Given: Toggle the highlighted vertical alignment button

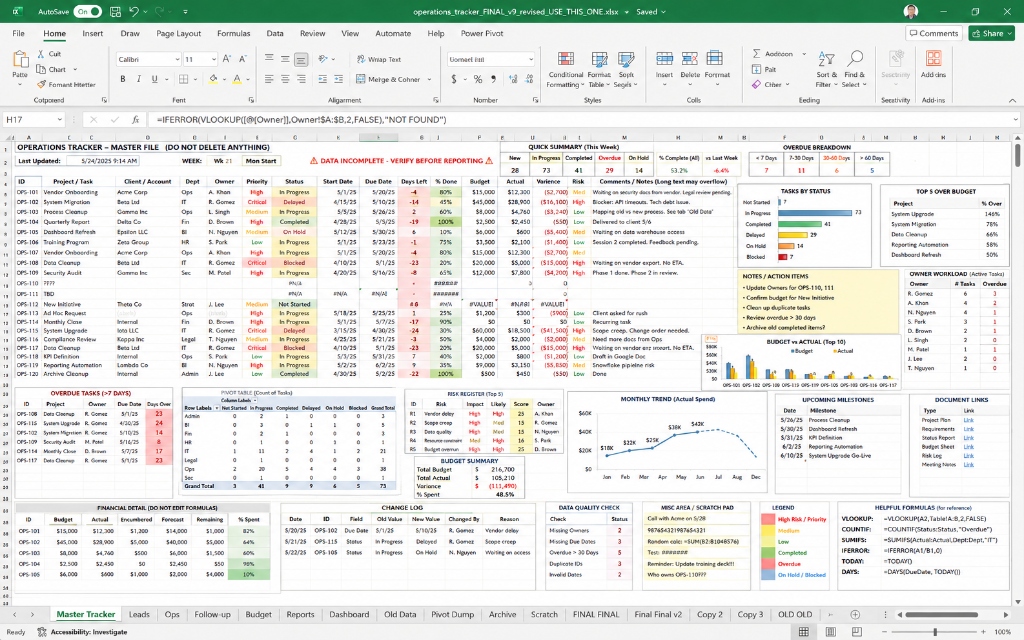Looking at the screenshot, I should [x=301, y=59].
